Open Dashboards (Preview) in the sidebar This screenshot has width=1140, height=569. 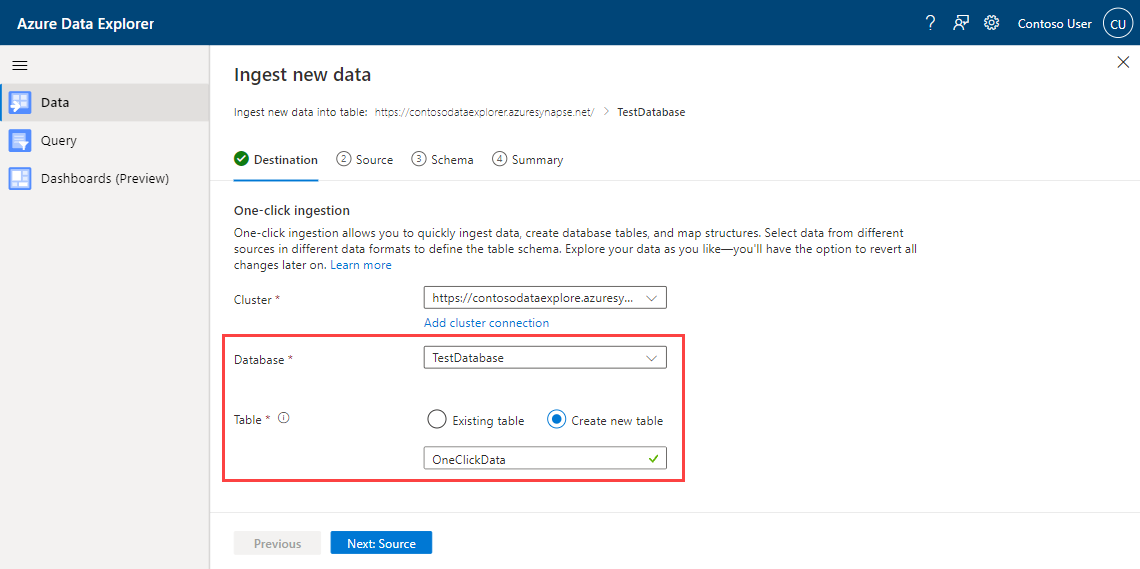click(105, 178)
